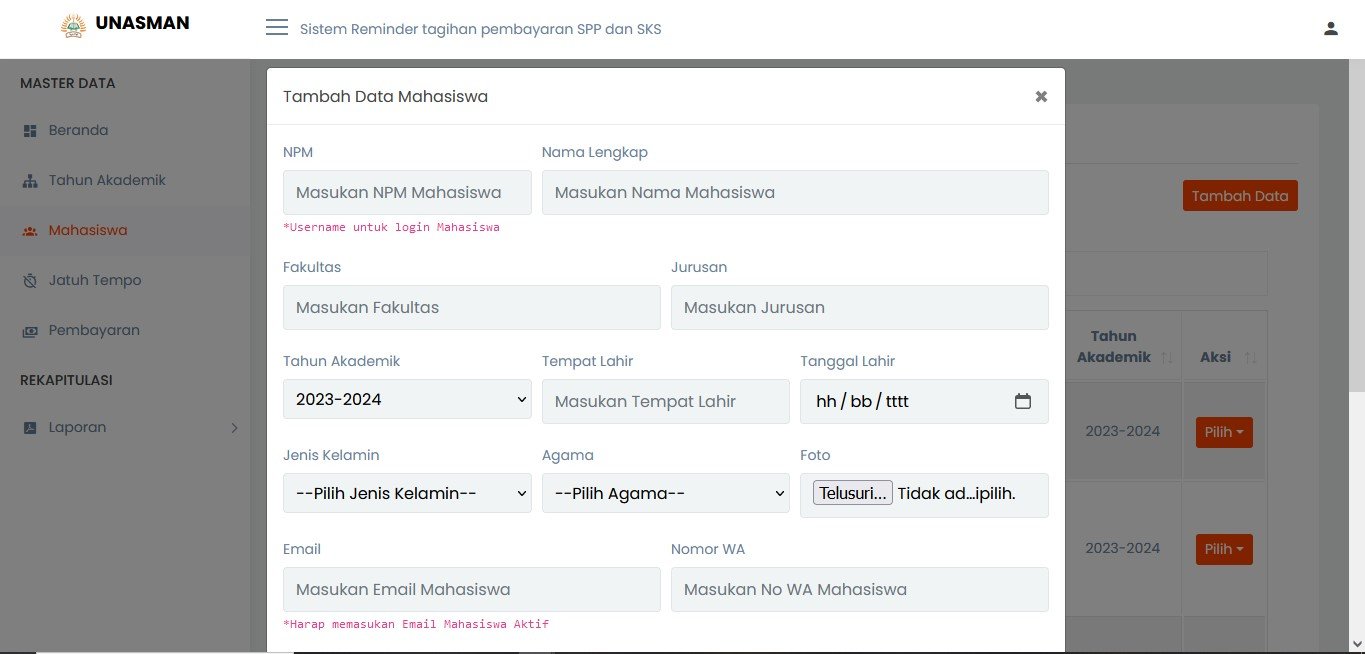1365x654 pixels.
Task: Click the Pembayaran sidebar icon
Action: point(30,331)
